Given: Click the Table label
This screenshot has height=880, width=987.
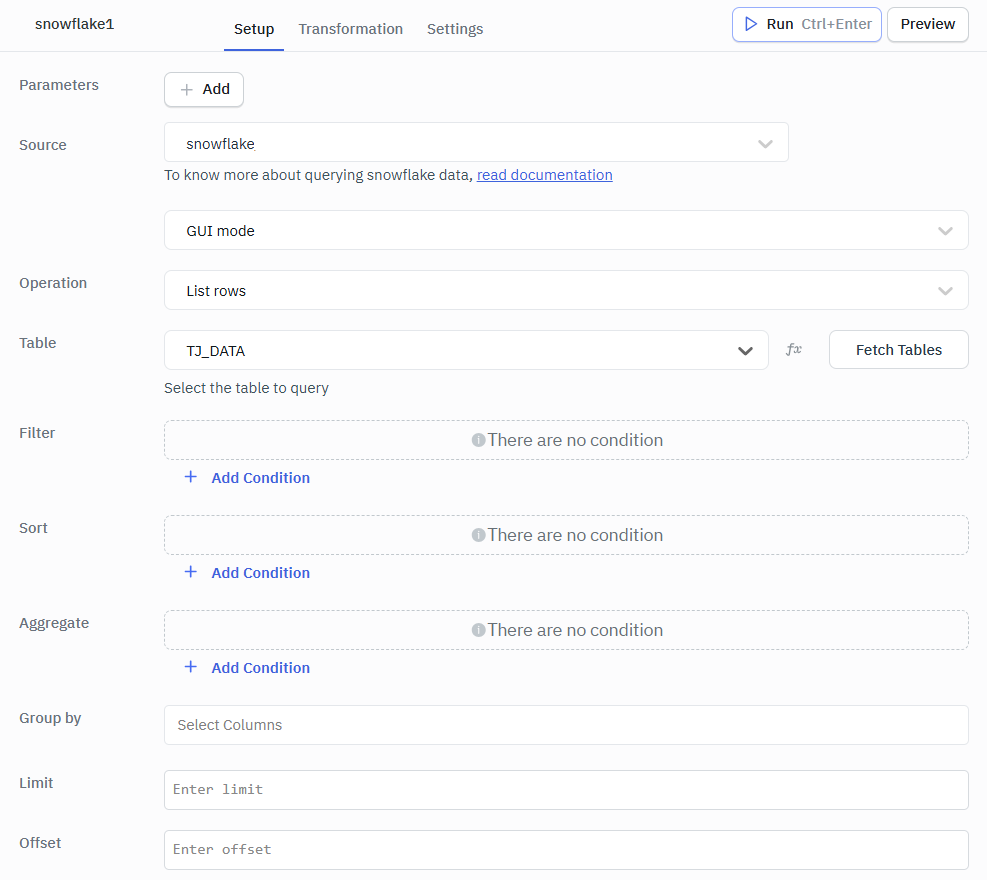Looking at the screenshot, I should click(37, 343).
